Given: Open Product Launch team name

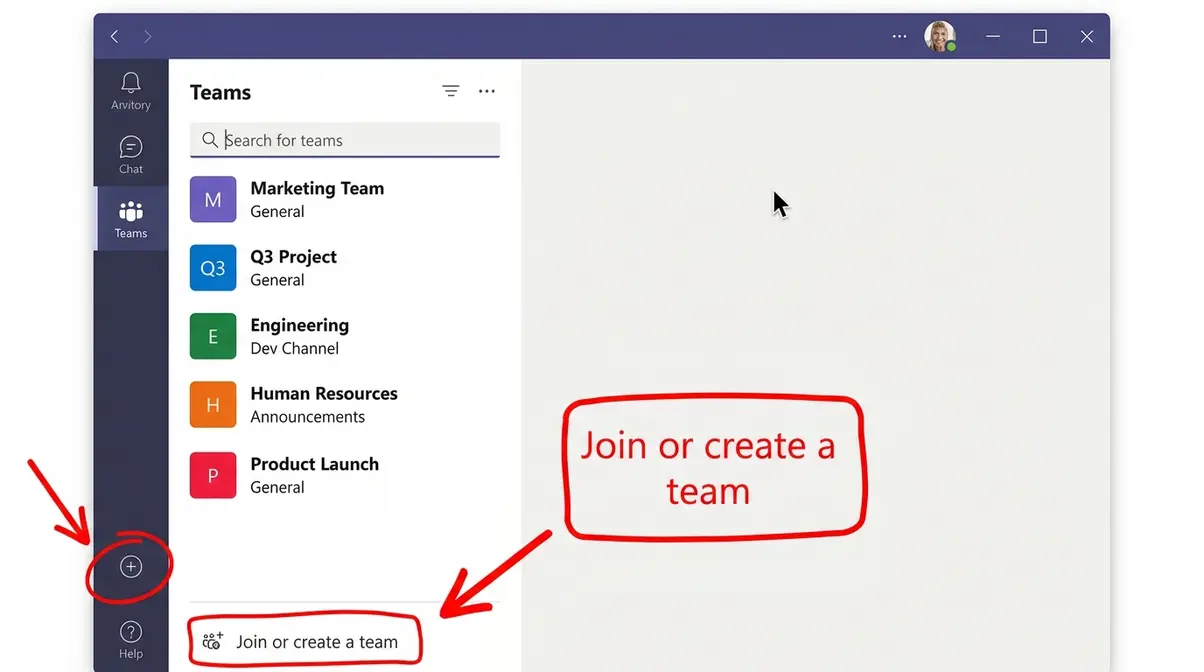Looking at the screenshot, I should 315,464.
